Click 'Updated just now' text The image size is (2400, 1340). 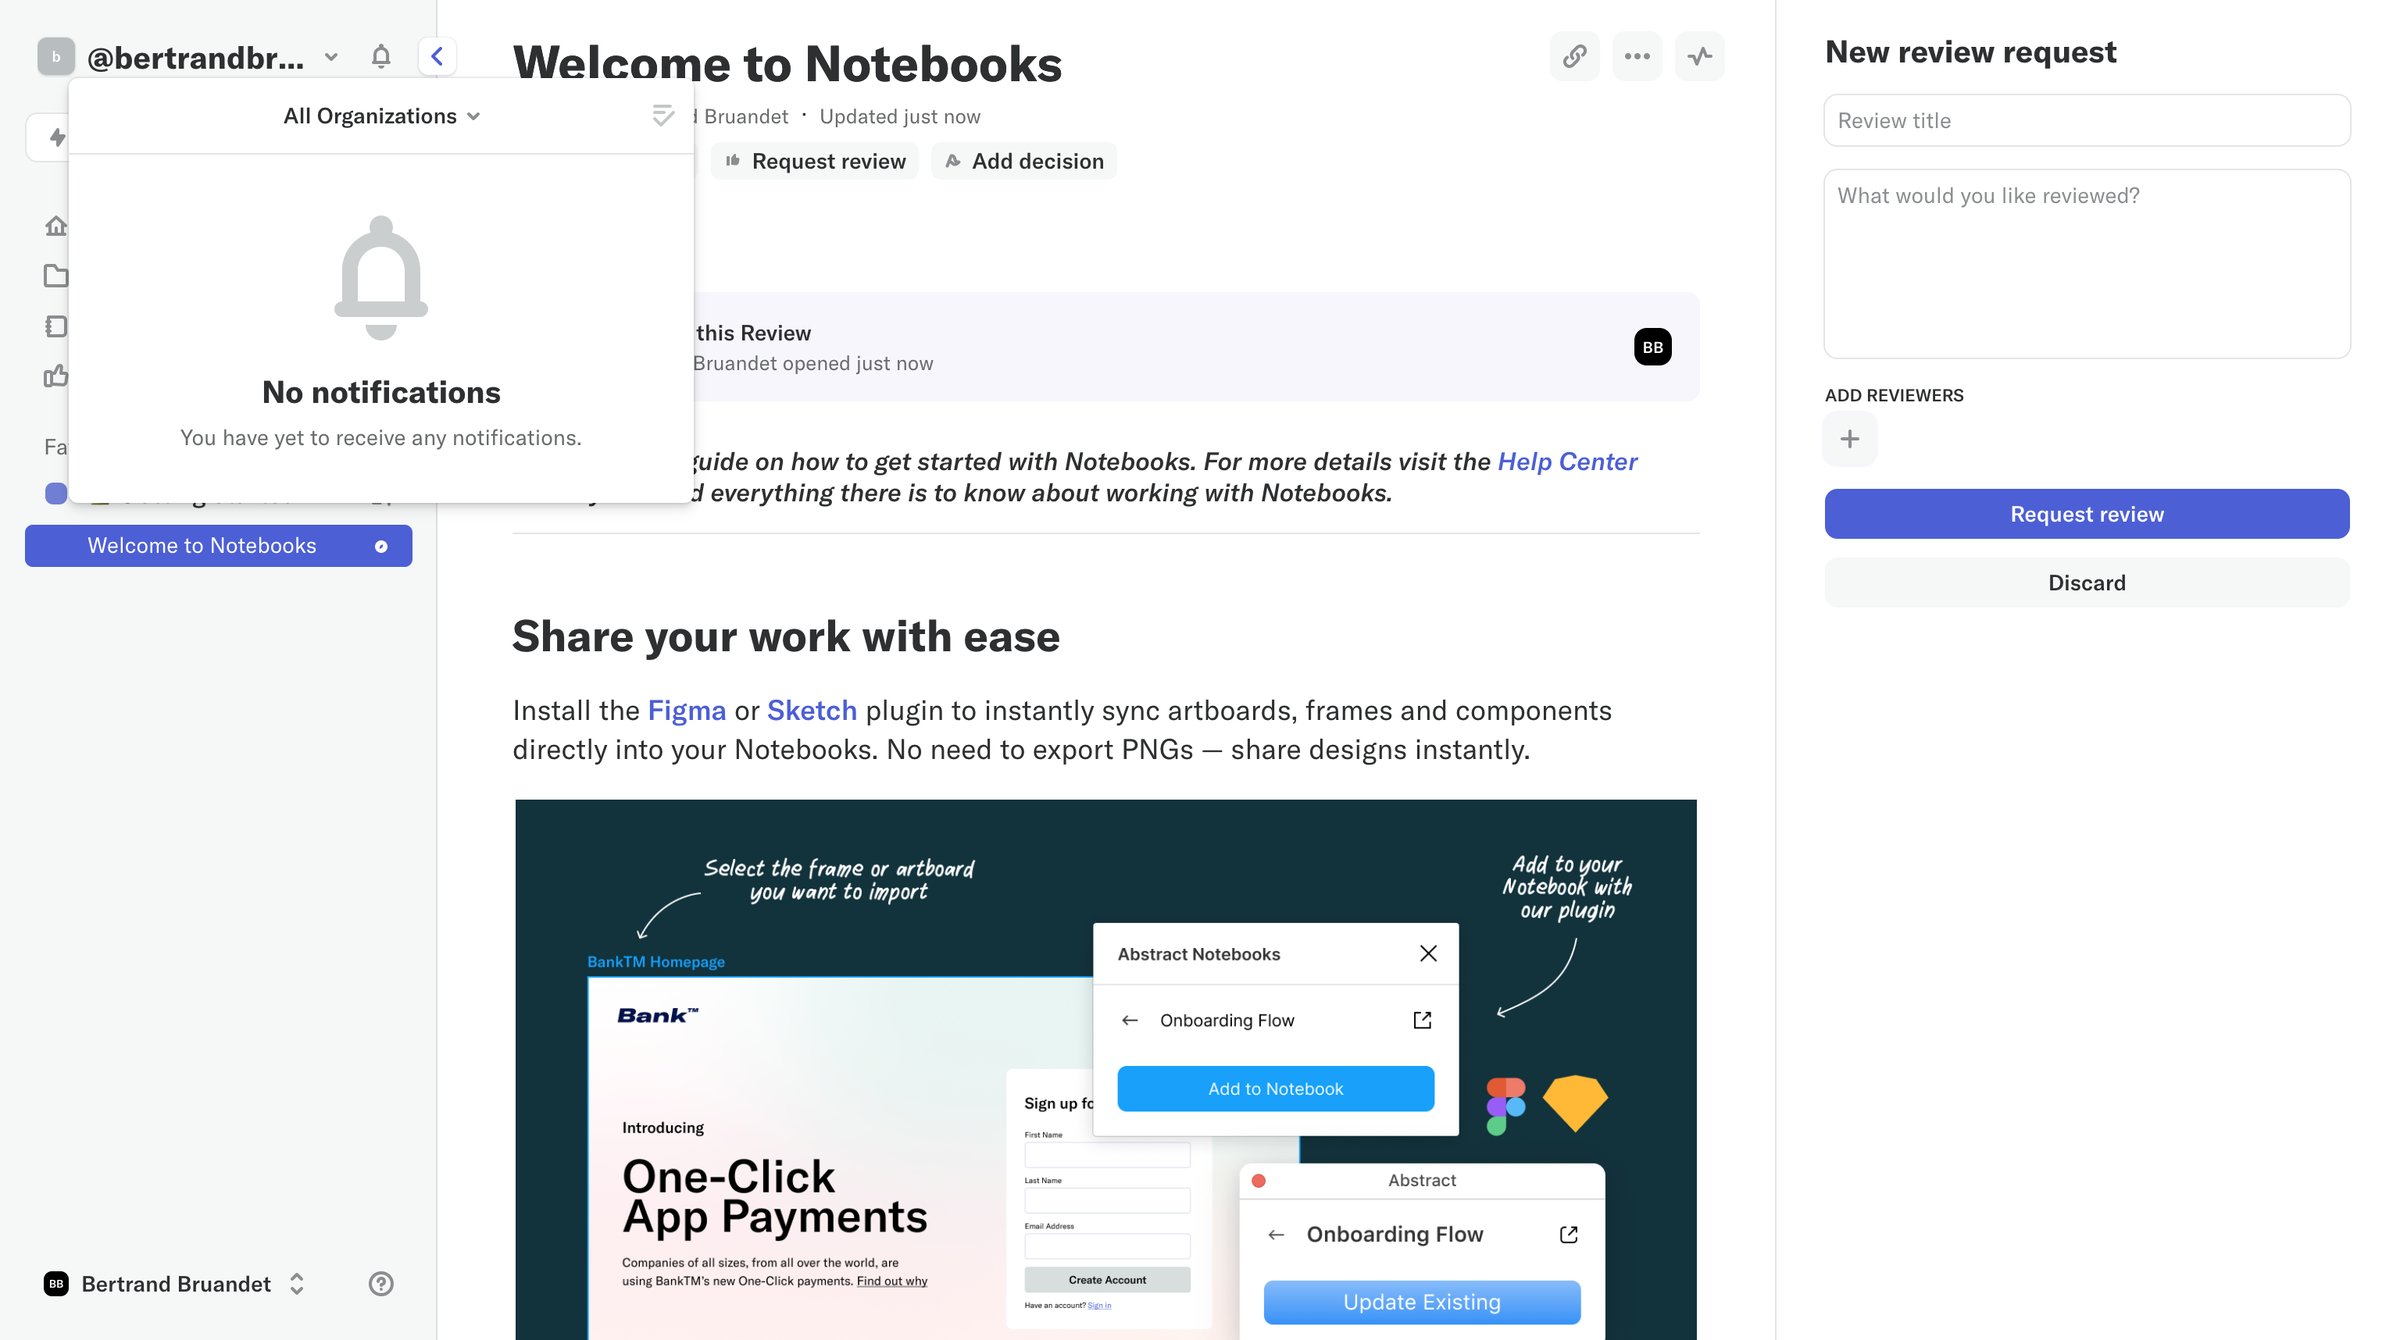pos(900,116)
